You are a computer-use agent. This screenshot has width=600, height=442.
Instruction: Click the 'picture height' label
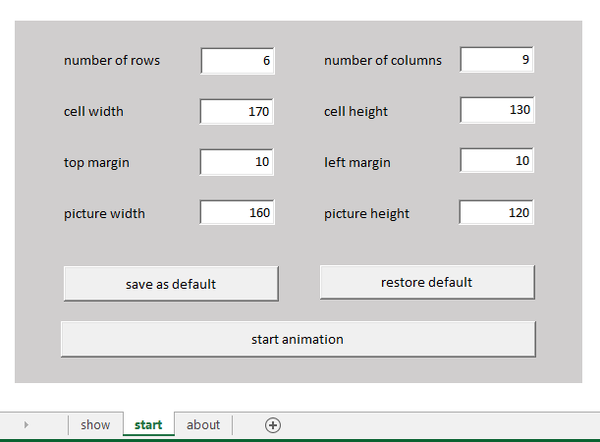pos(367,214)
